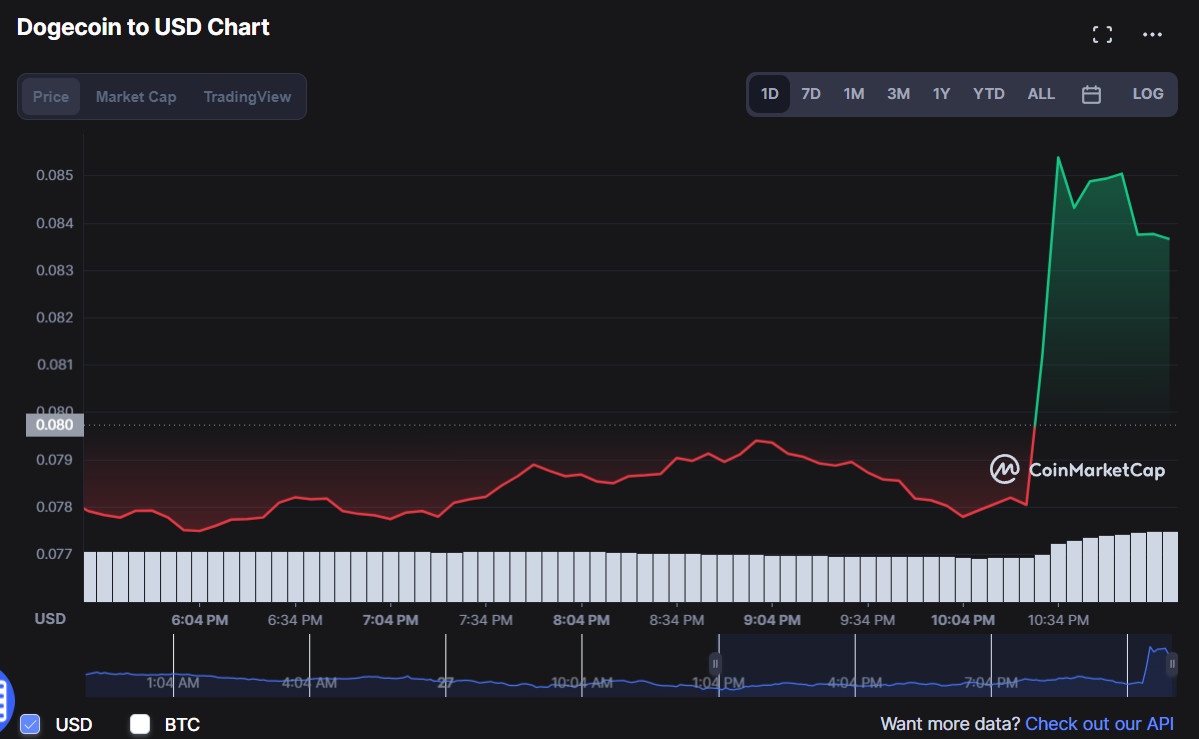Select the 1M time range
Screen dimensions: 1199x739
point(853,94)
